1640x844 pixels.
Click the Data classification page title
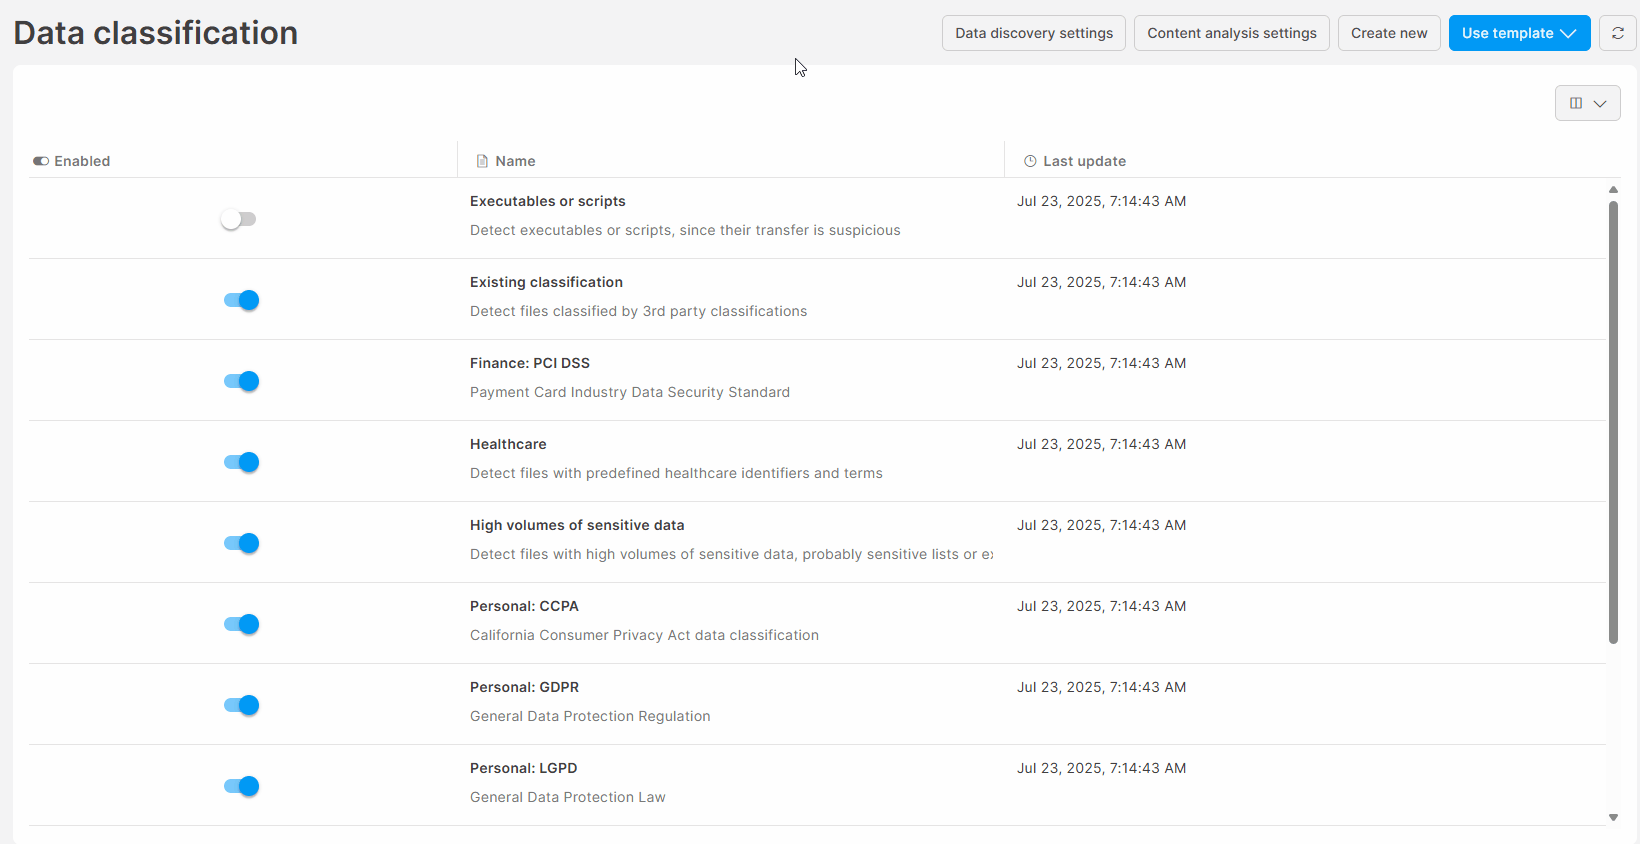pos(156,33)
